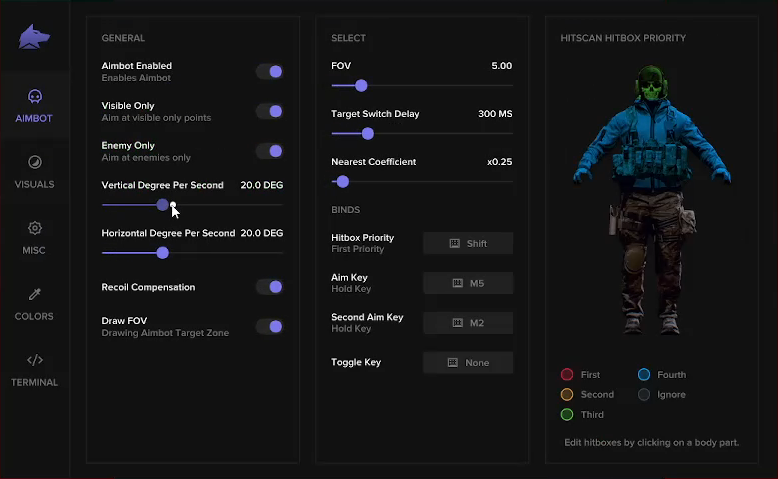Click the green head hitbox on model
This screenshot has width=778, height=479.
(x=651, y=83)
